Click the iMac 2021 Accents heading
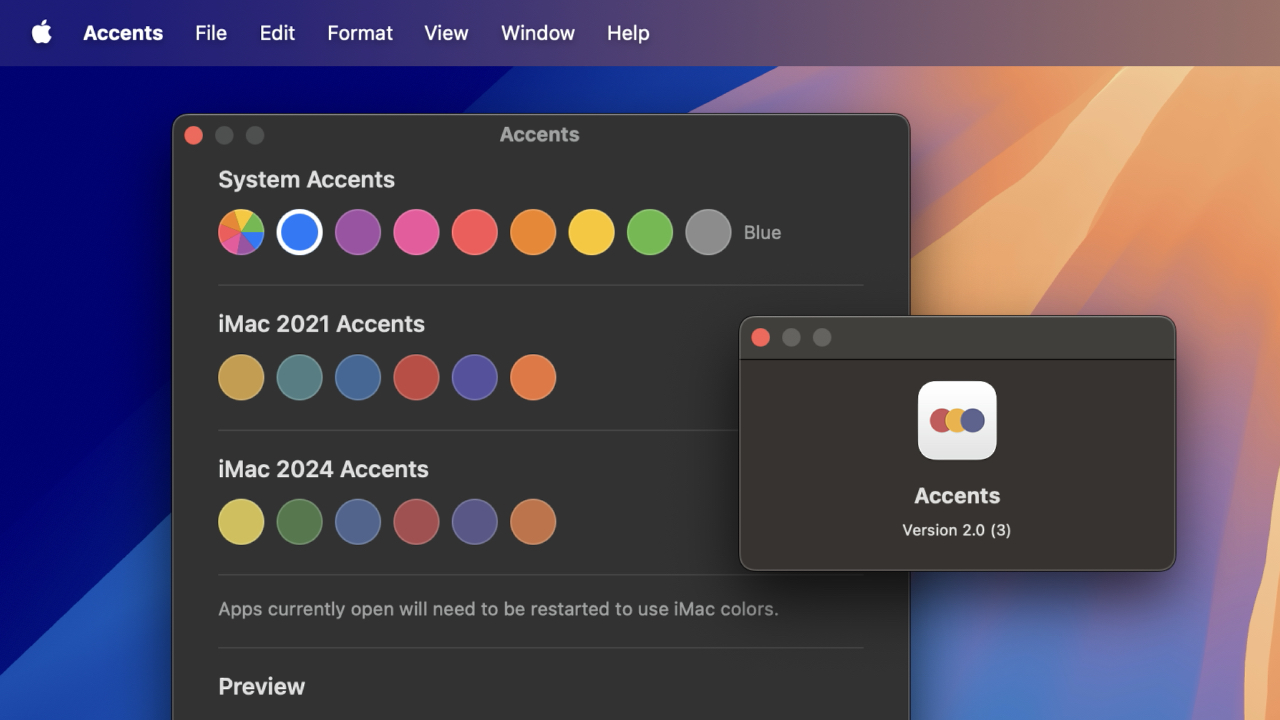 pos(321,324)
